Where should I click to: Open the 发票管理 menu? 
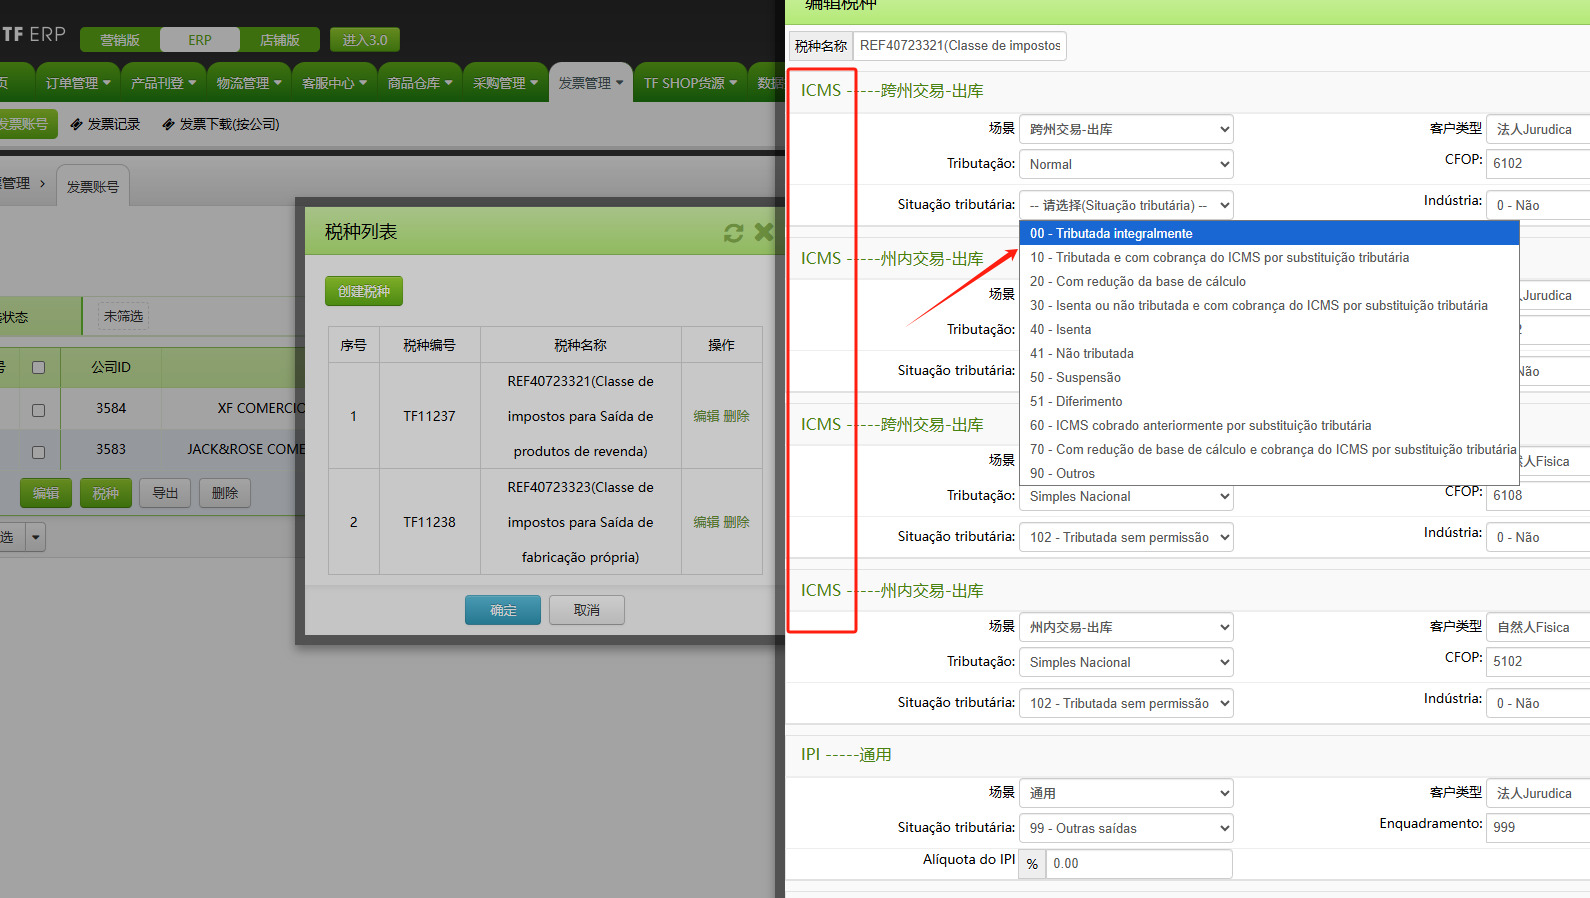pyautogui.click(x=590, y=83)
